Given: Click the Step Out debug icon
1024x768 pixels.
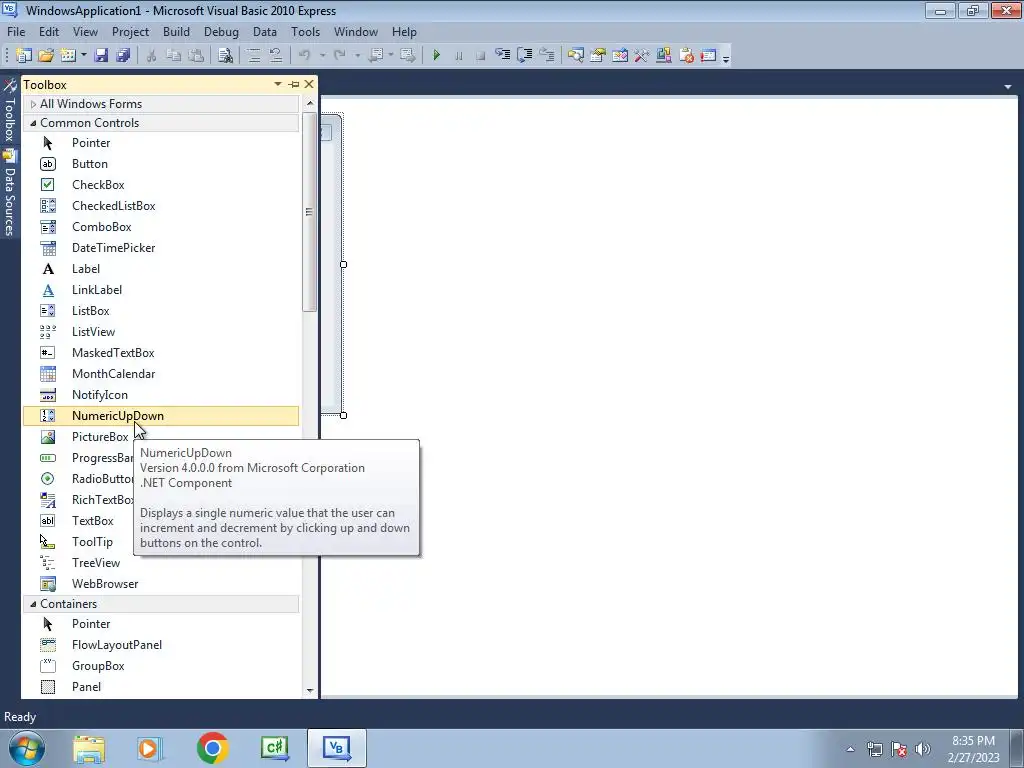Looking at the screenshot, I should click(x=547, y=56).
